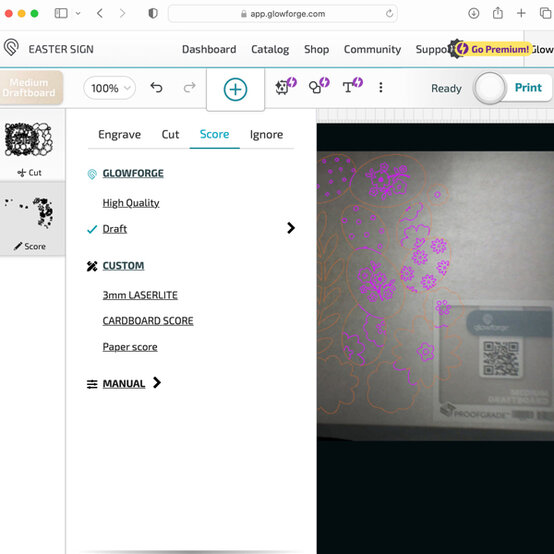Select the premium text tool

[x=352, y=86]
